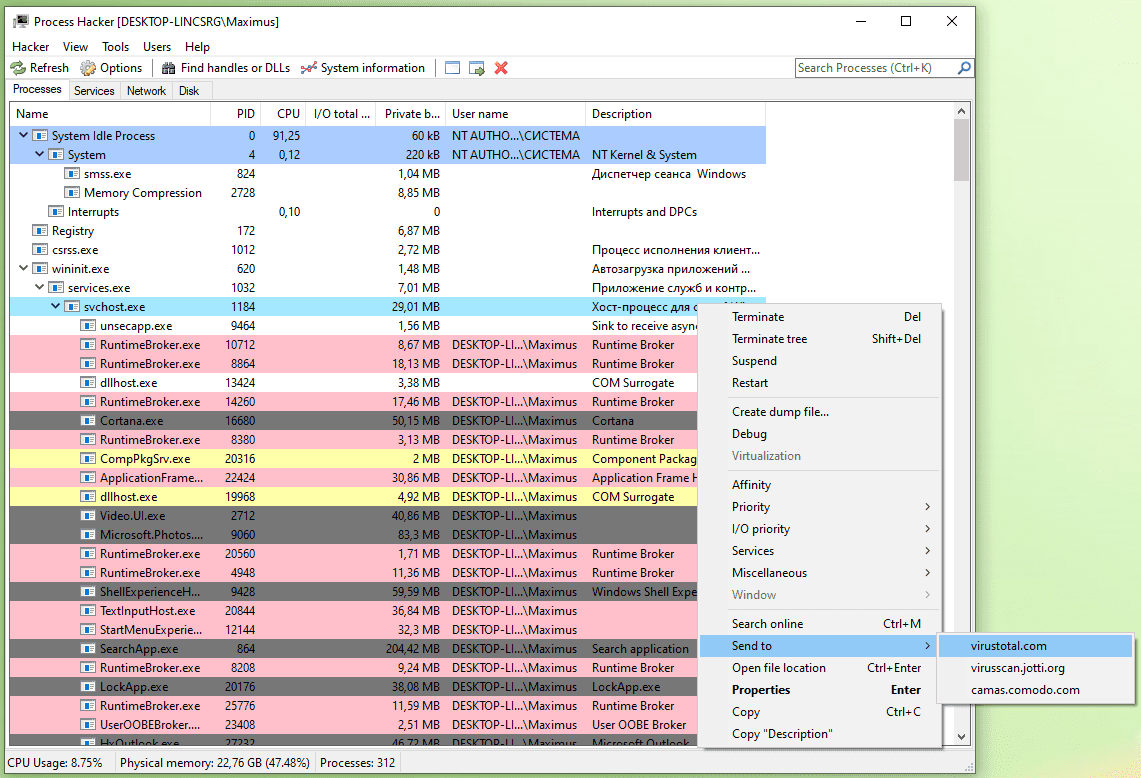The height and width of the screenshot is (778, 1141).
Task: Select the dllhost.exe row with PID 13424
Action: coord(354,383)
